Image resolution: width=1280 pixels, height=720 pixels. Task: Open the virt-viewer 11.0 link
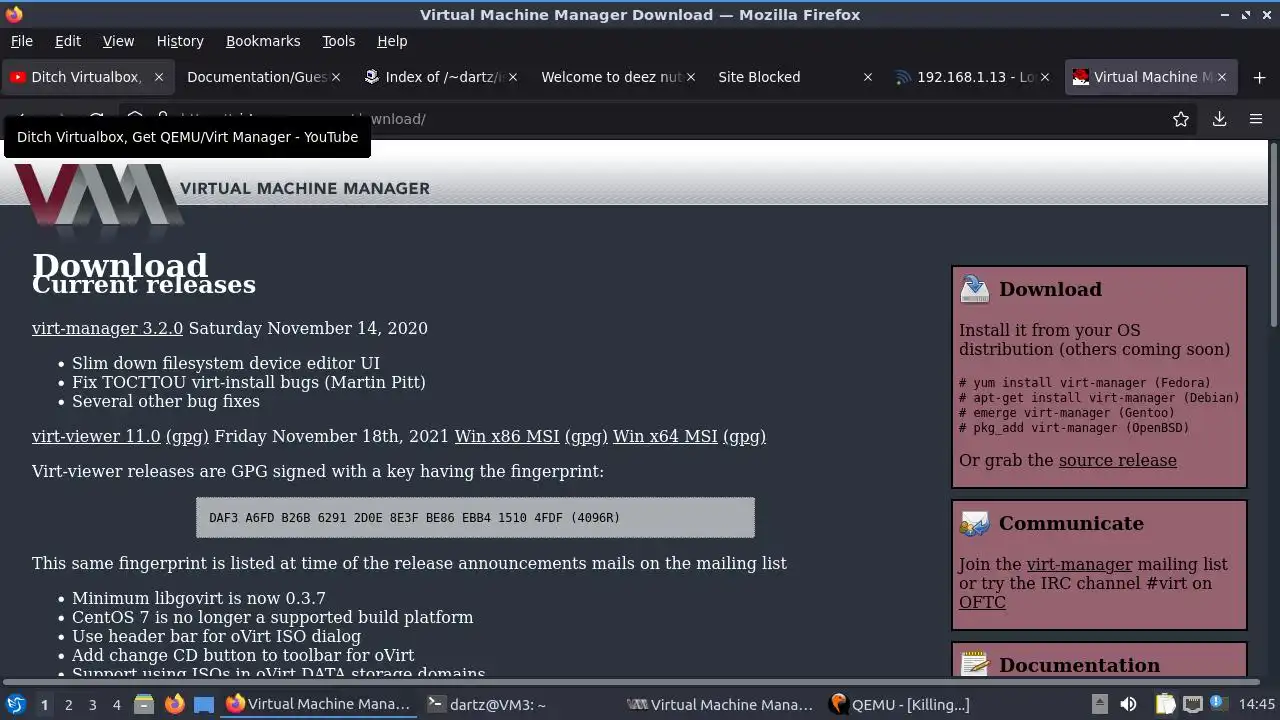[96, 436]
